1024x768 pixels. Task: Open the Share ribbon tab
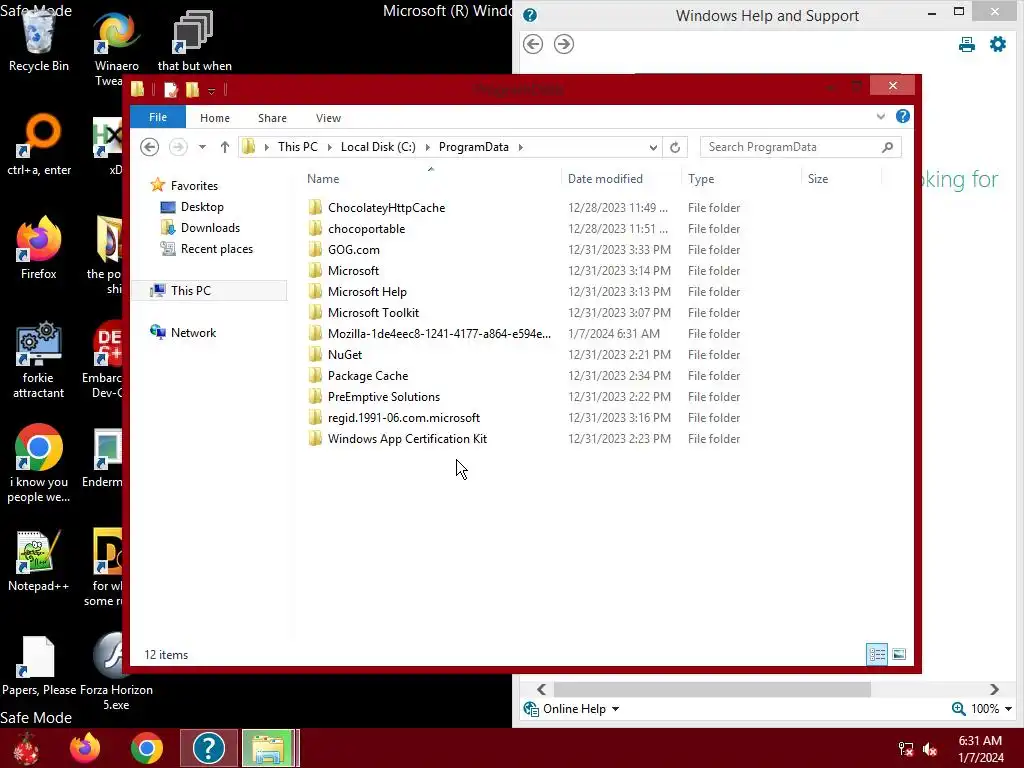pyautogui.click(x=272, y=118)
